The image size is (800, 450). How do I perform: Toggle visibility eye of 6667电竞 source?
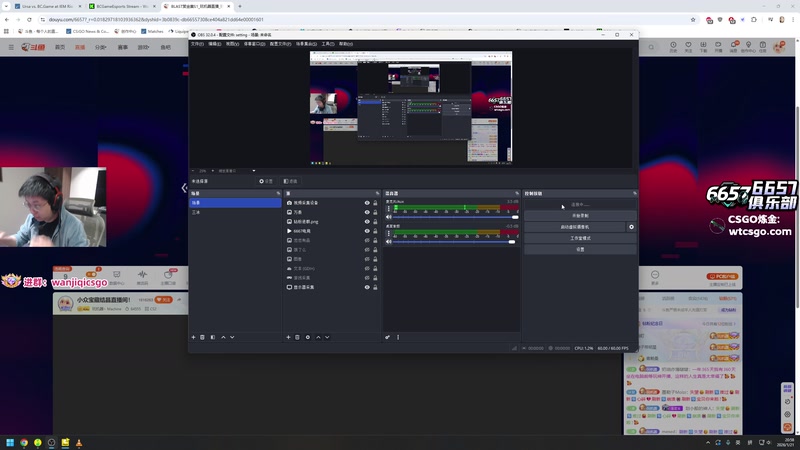point(367,231)
